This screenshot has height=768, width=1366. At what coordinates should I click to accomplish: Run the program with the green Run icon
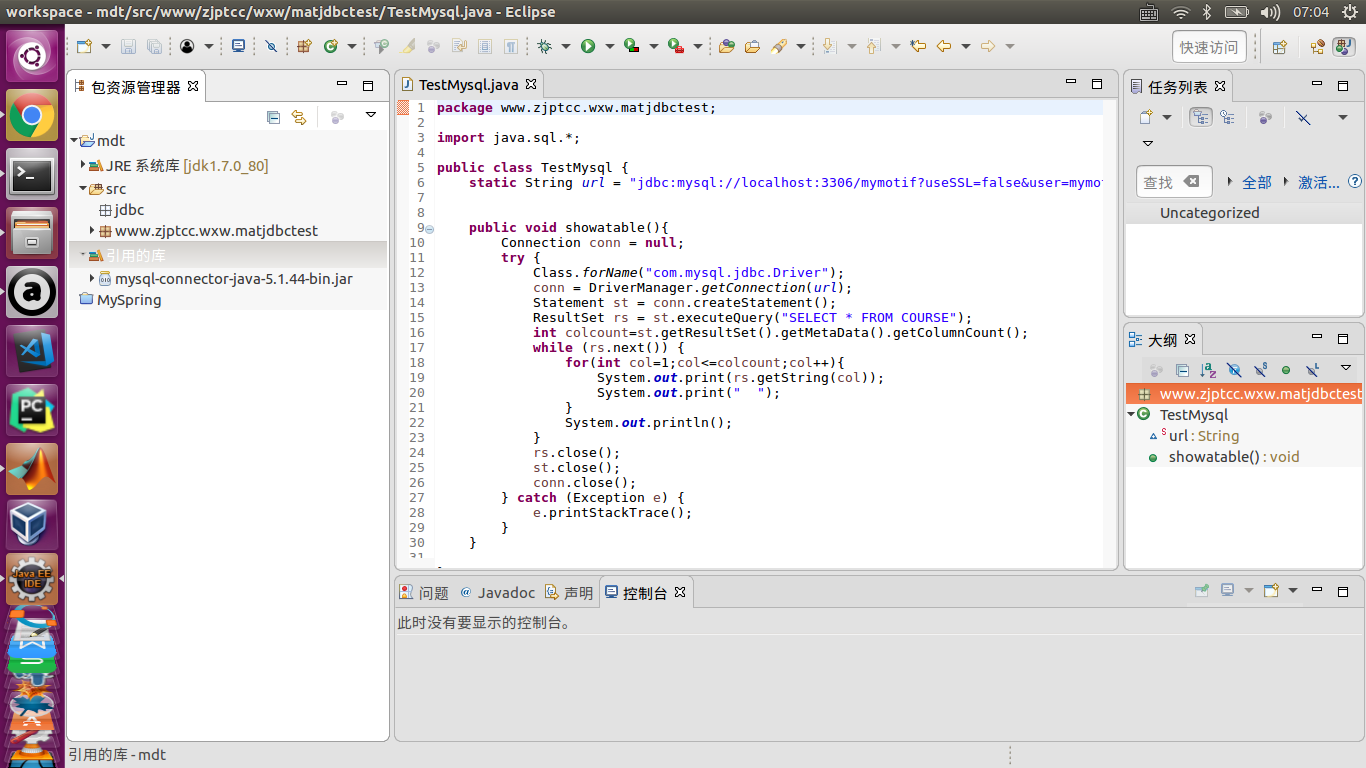pos(588,46)
